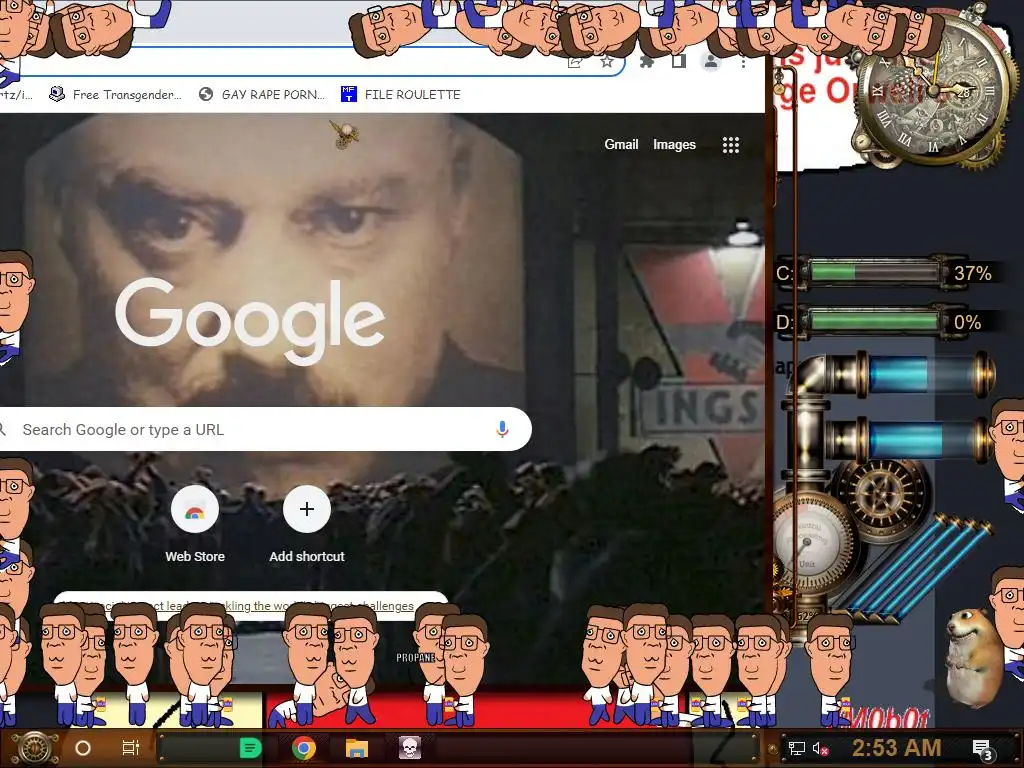Open the Chrome three-dot menu
Screen dimensions: 1024x768
pyautogui.click(x=743, y=62)
